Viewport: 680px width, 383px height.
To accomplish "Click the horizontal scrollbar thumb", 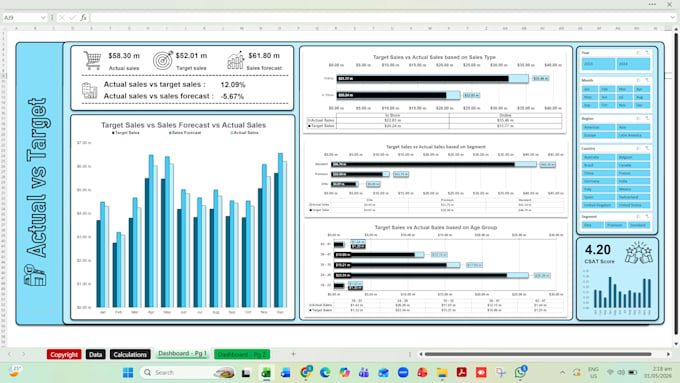I will (x=538, y=354).
